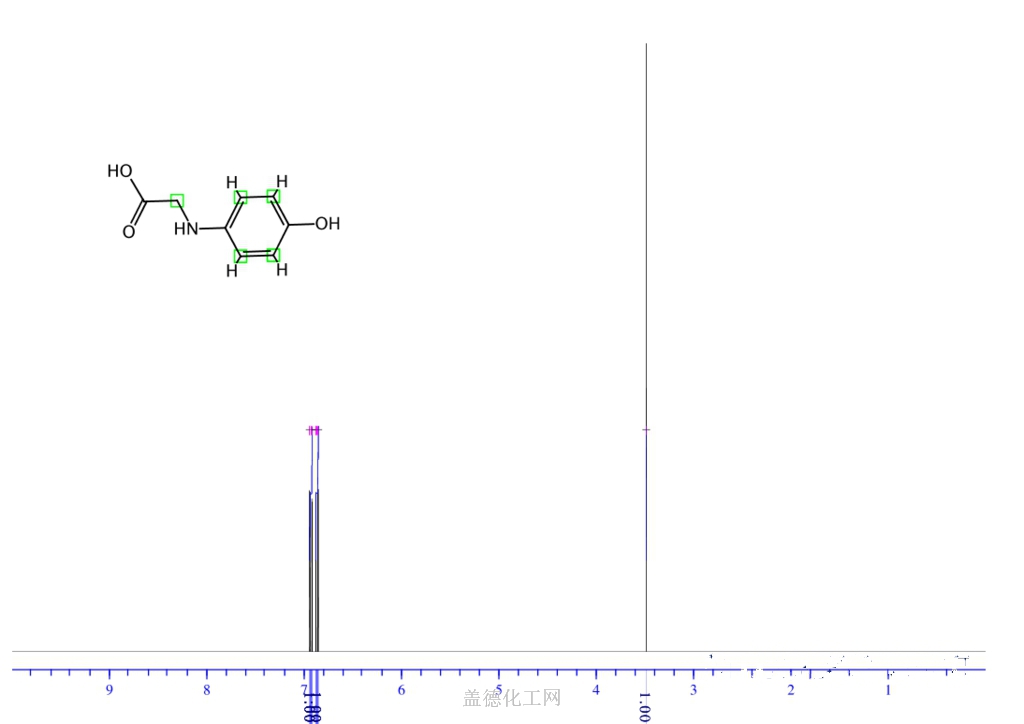Select the HN nitrogen atom label
Viewport: 1024px width, 724px height.
coord(186,230)
